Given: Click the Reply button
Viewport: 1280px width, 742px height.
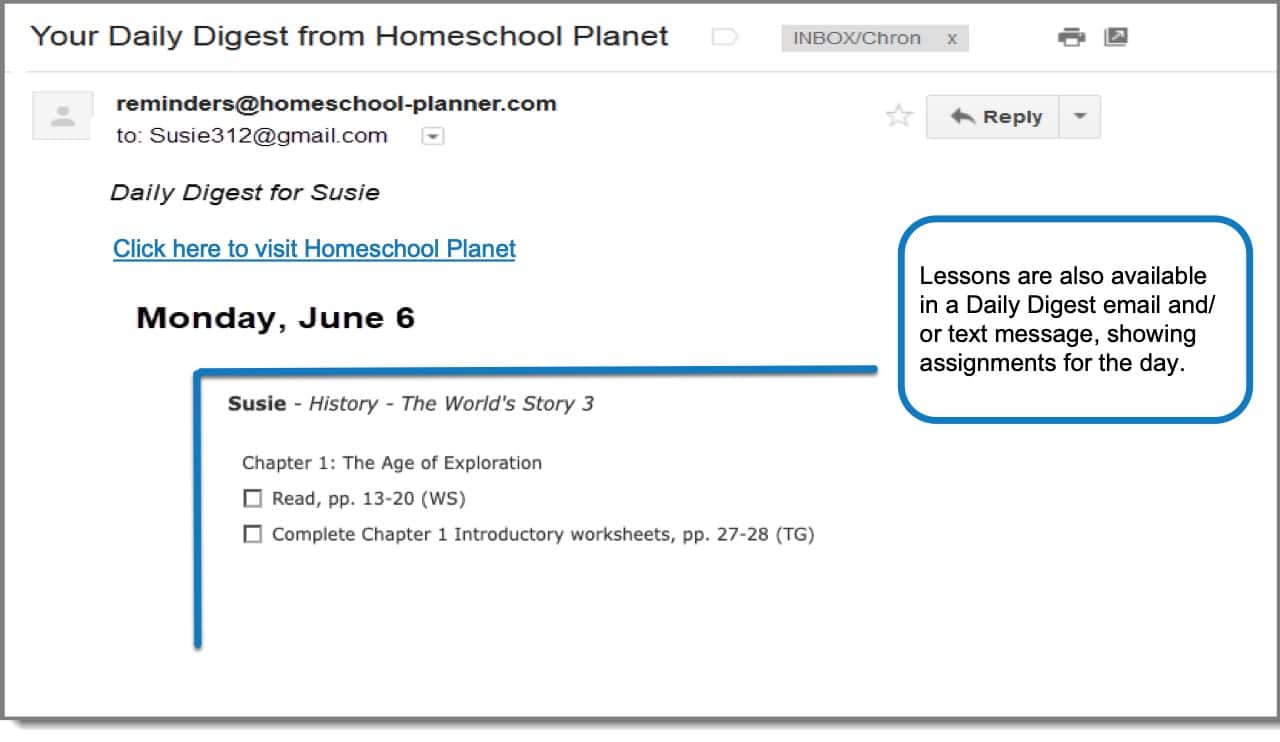Looking at the screenshot, I should (992, 117).
